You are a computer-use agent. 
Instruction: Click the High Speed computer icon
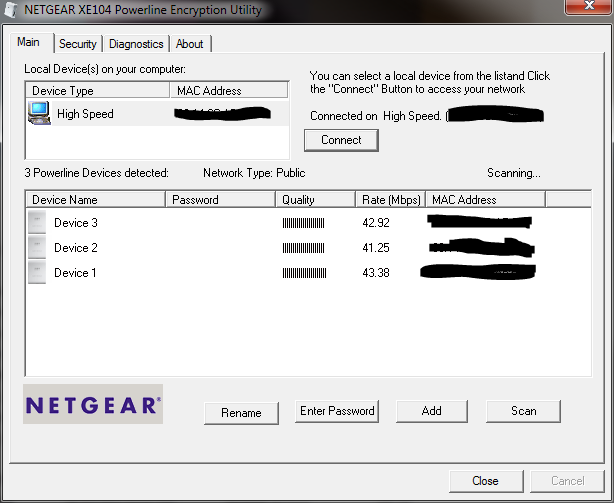(x=40, y=114)
